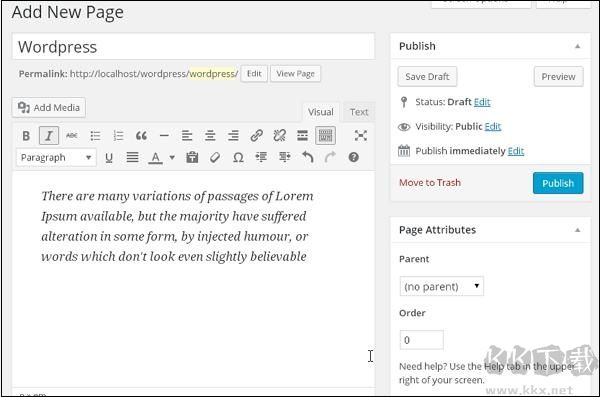This screenshot has width=600, height=397.
Task: Click the Move to Trash link
Action: pyautogui.click(x=430, y=183)
